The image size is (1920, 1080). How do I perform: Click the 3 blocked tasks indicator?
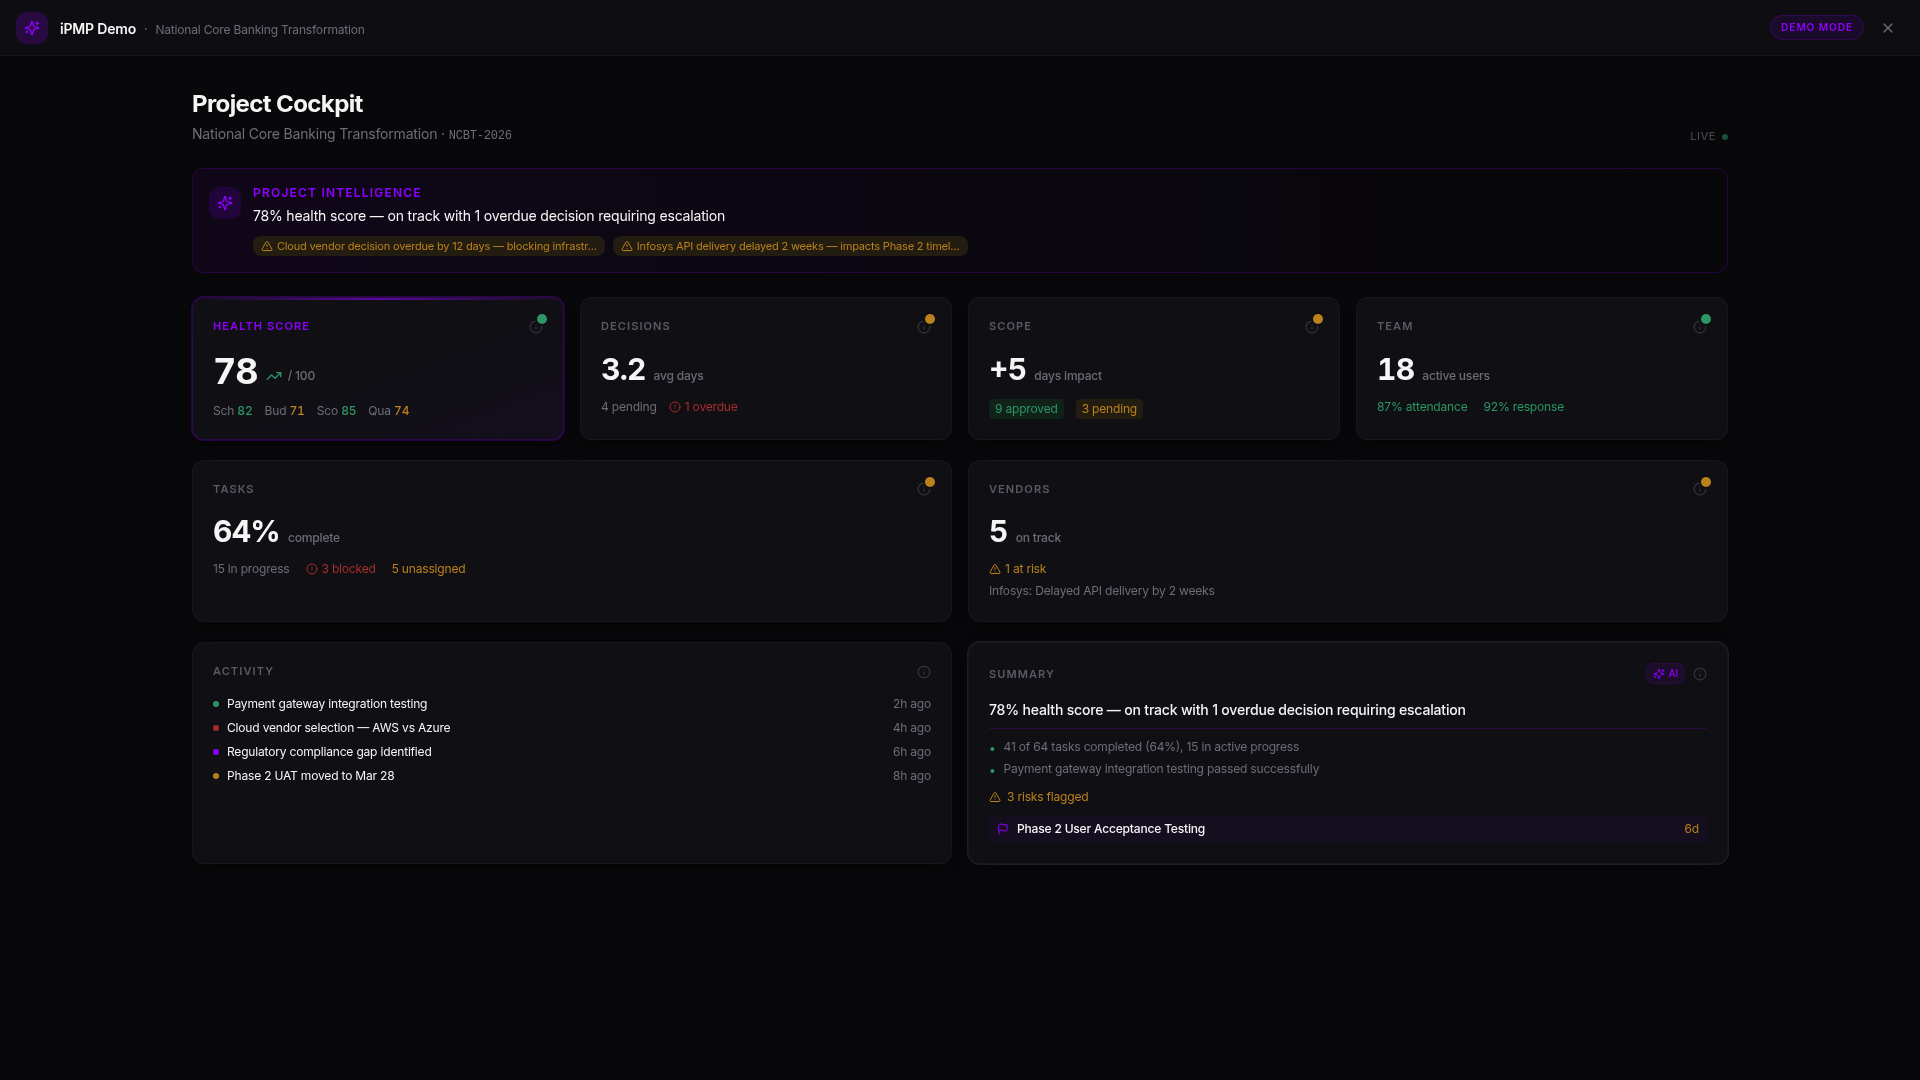coord(341,569)
